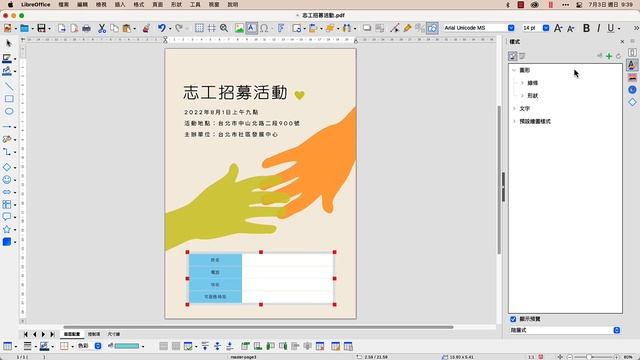This screenshot has height=360, width=640.
Task: Pick the Callouts speech bubble tool
Action: click(7, 217)
